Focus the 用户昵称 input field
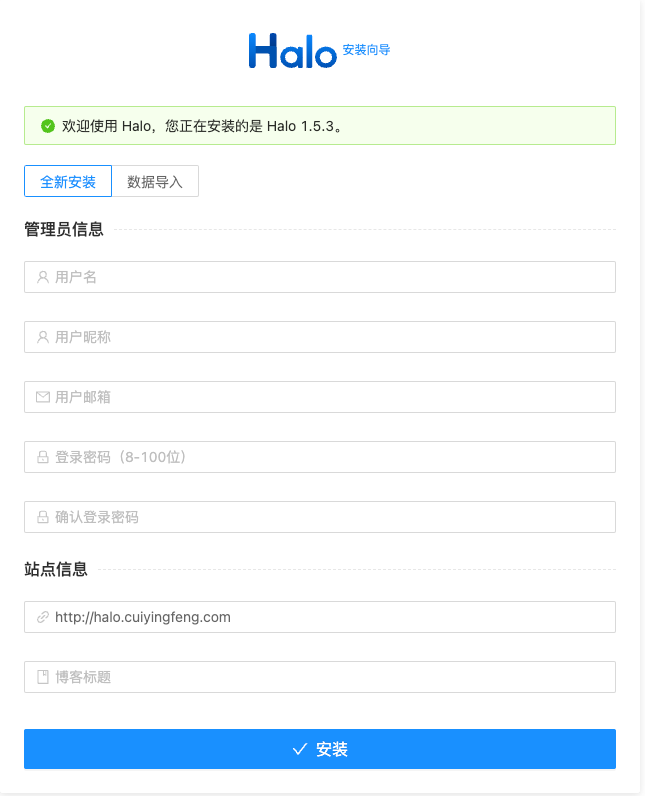The height and width of the screenshot is (796, 645). pyautogui.click(x=320, y=337)
